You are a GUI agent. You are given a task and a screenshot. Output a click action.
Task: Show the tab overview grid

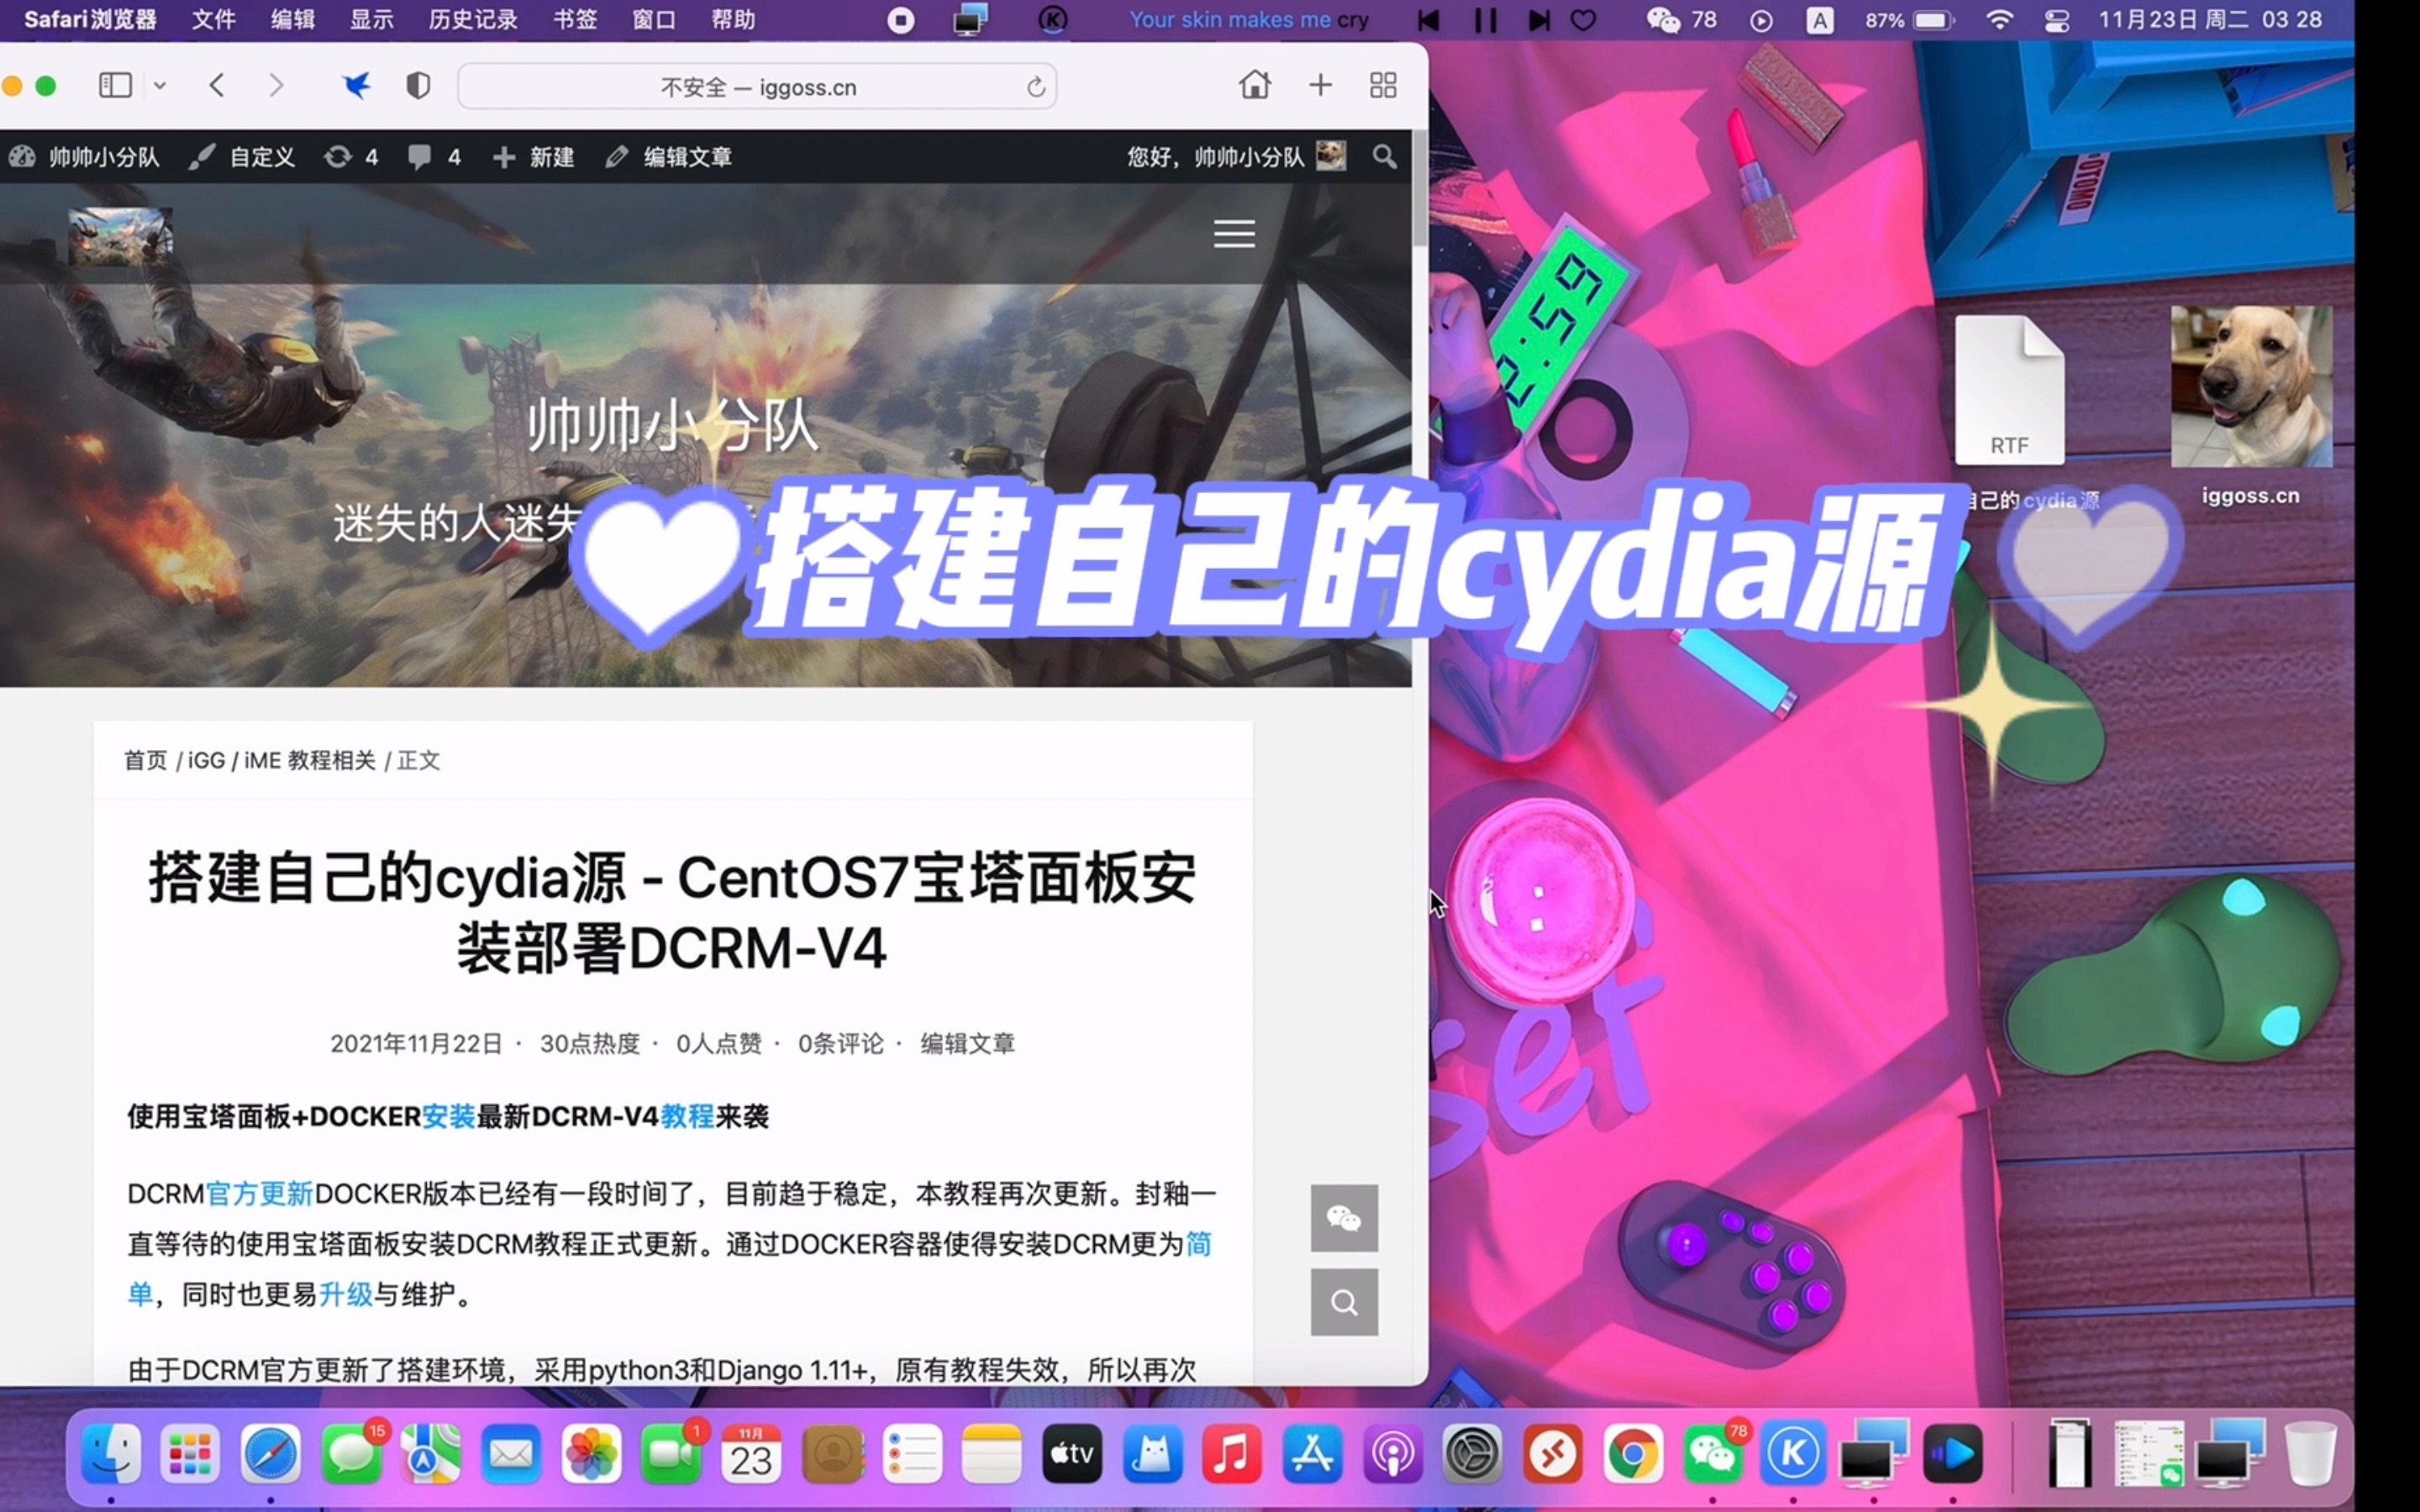point(1383,85)
